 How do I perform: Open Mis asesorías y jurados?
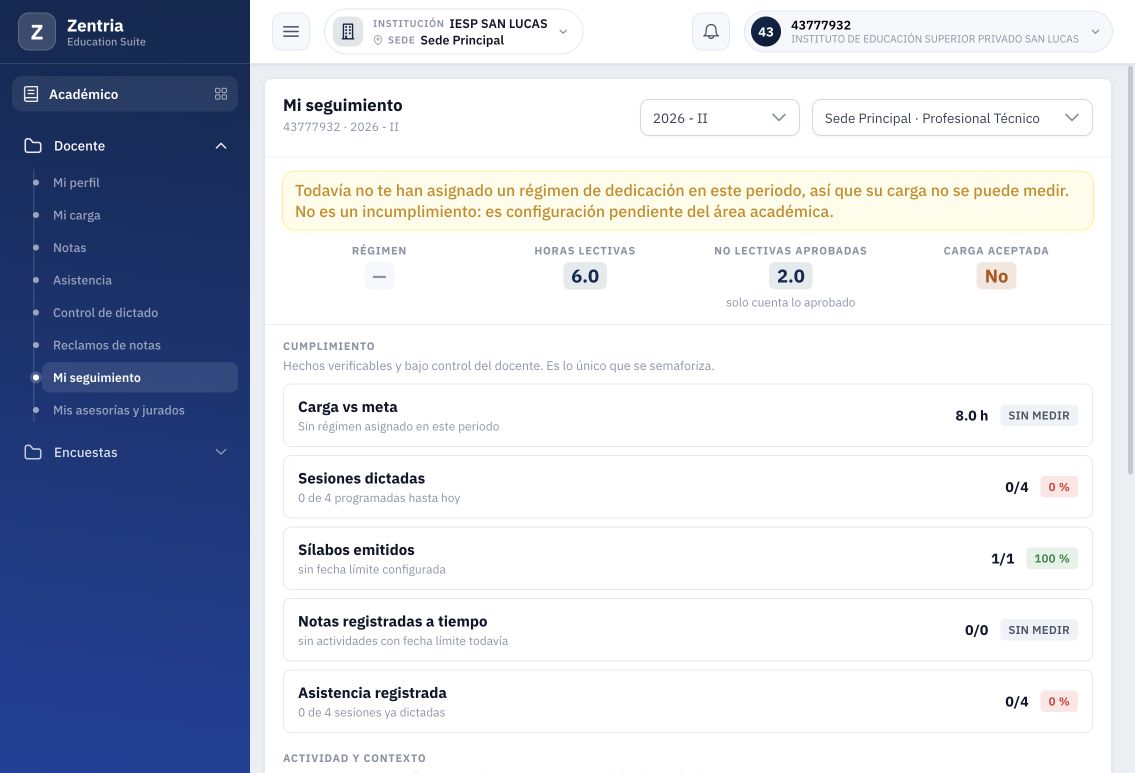119,410
